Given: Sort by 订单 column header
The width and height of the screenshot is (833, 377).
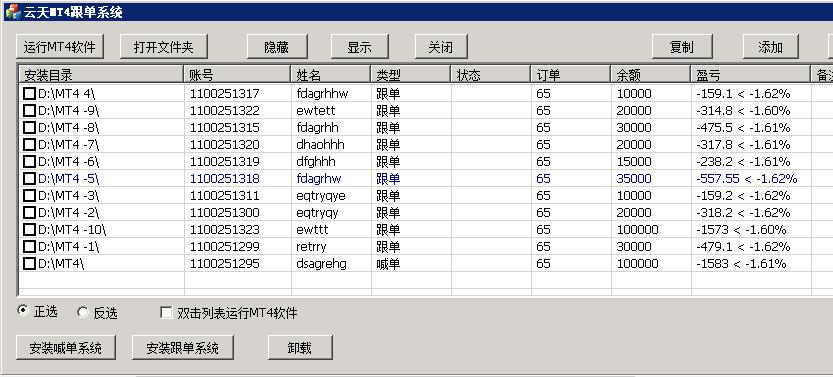Looking at the screenshot, I should (571, 75).
